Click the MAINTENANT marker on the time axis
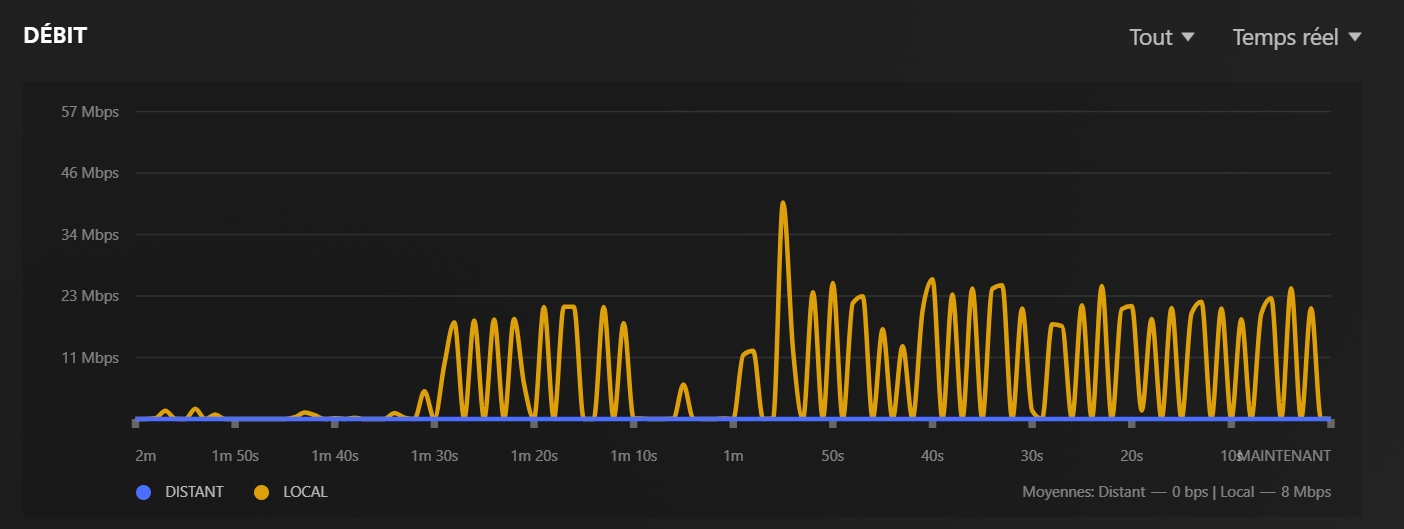The image size is (1404, 529). coord(1286,456)
